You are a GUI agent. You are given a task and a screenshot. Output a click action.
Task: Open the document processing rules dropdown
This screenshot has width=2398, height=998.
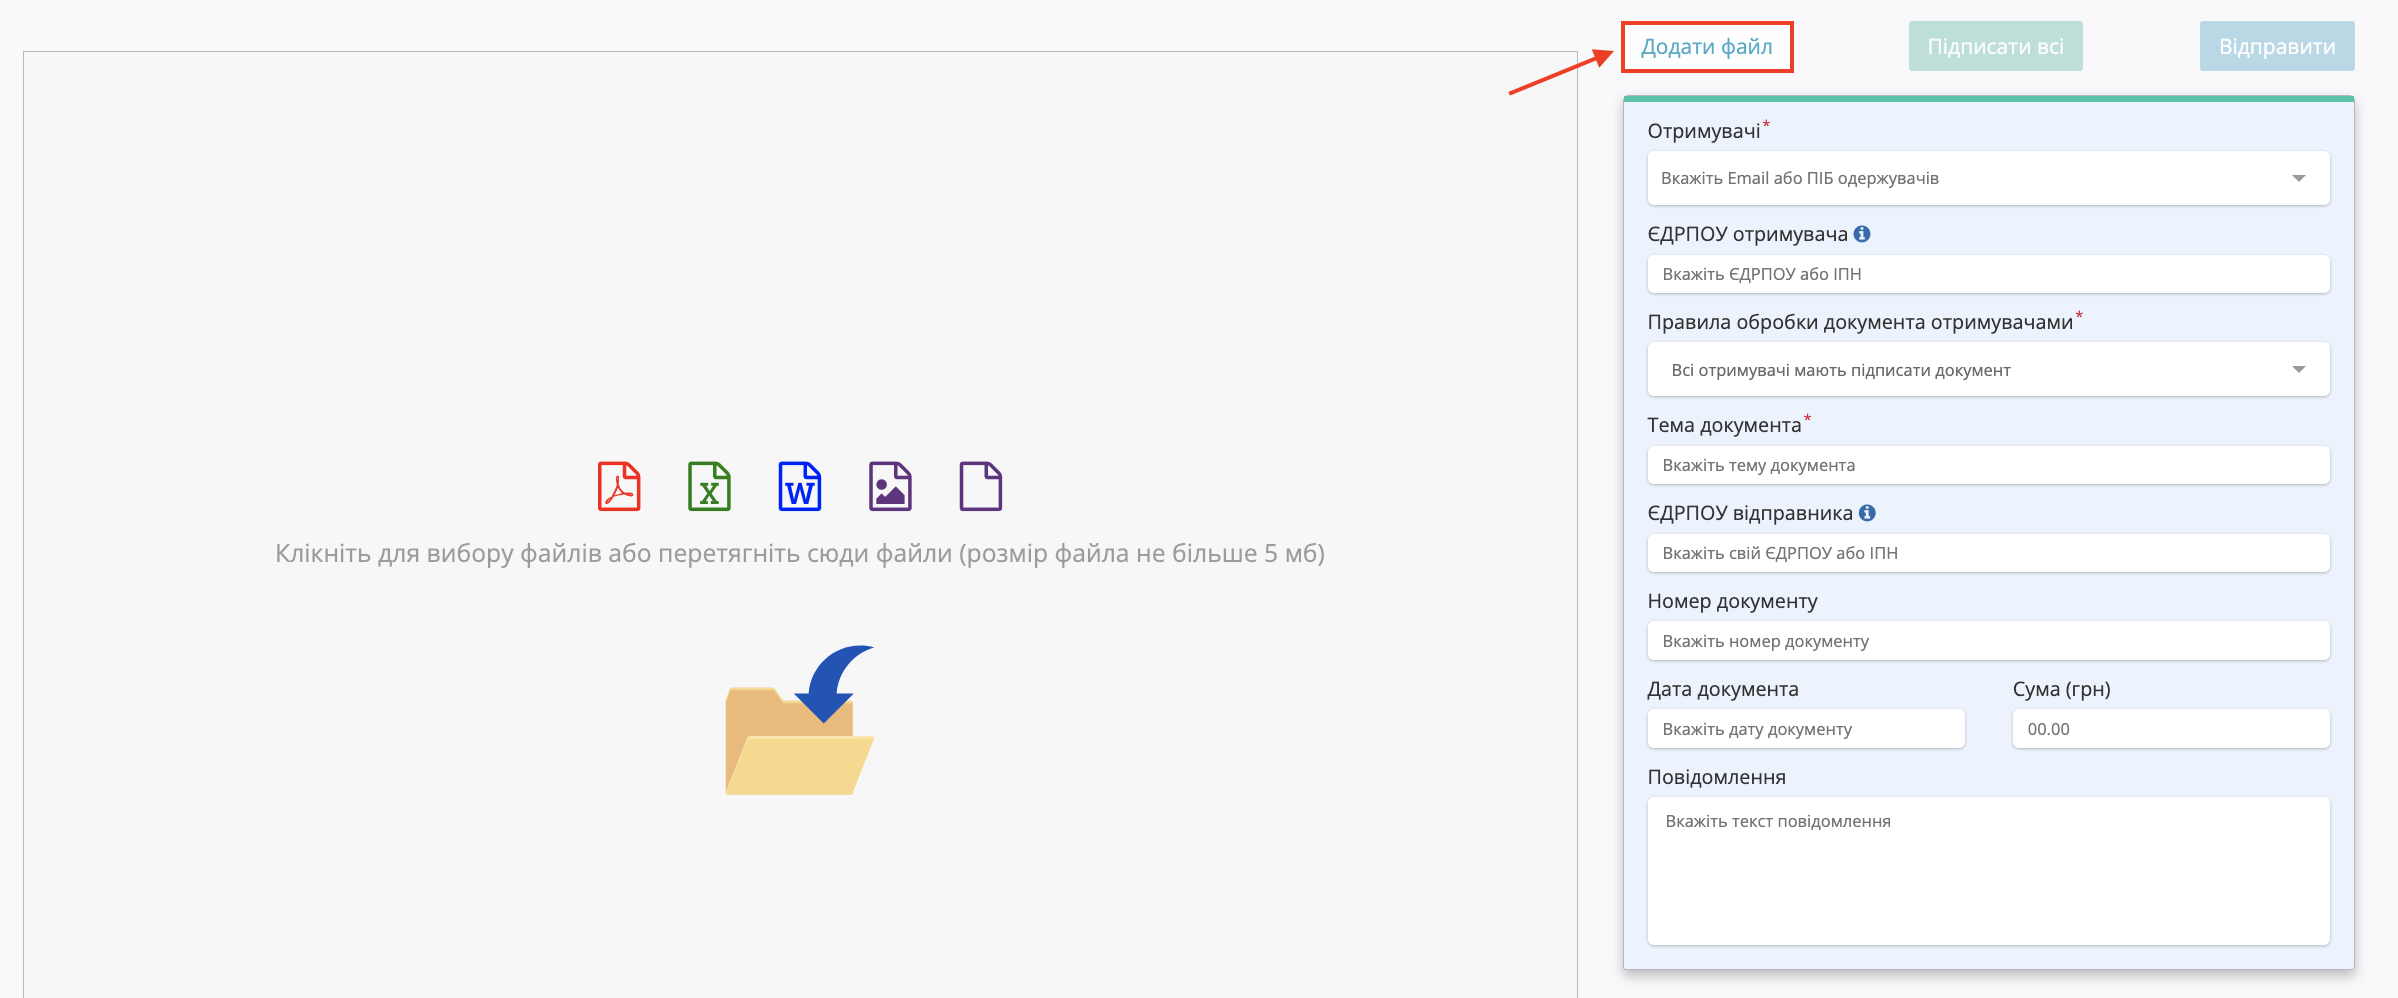click(x=1988, y=370)
